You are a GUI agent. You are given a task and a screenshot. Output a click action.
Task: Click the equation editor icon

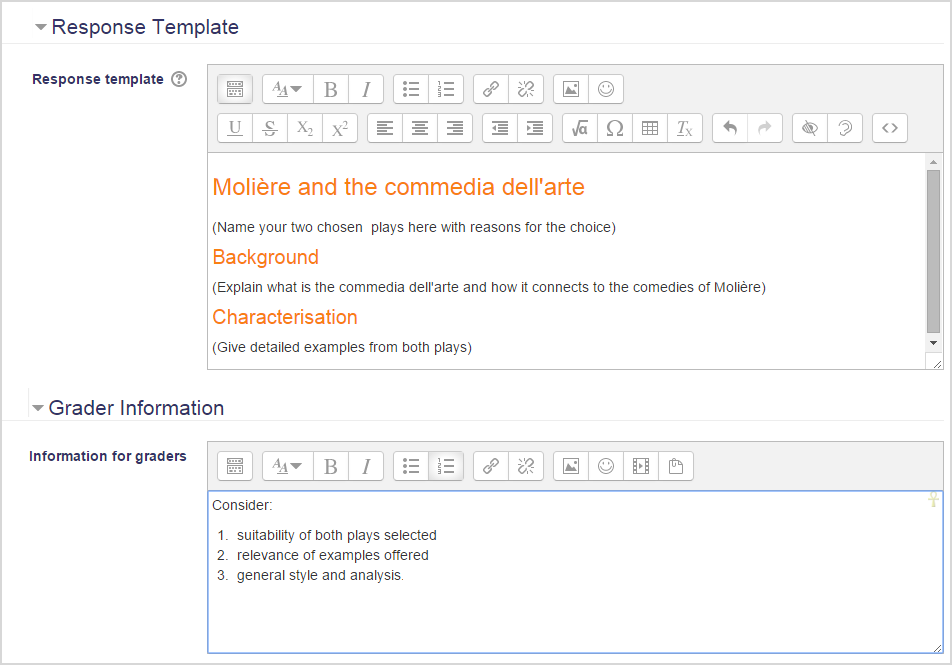pyautogui.click(x=580, y=128)
